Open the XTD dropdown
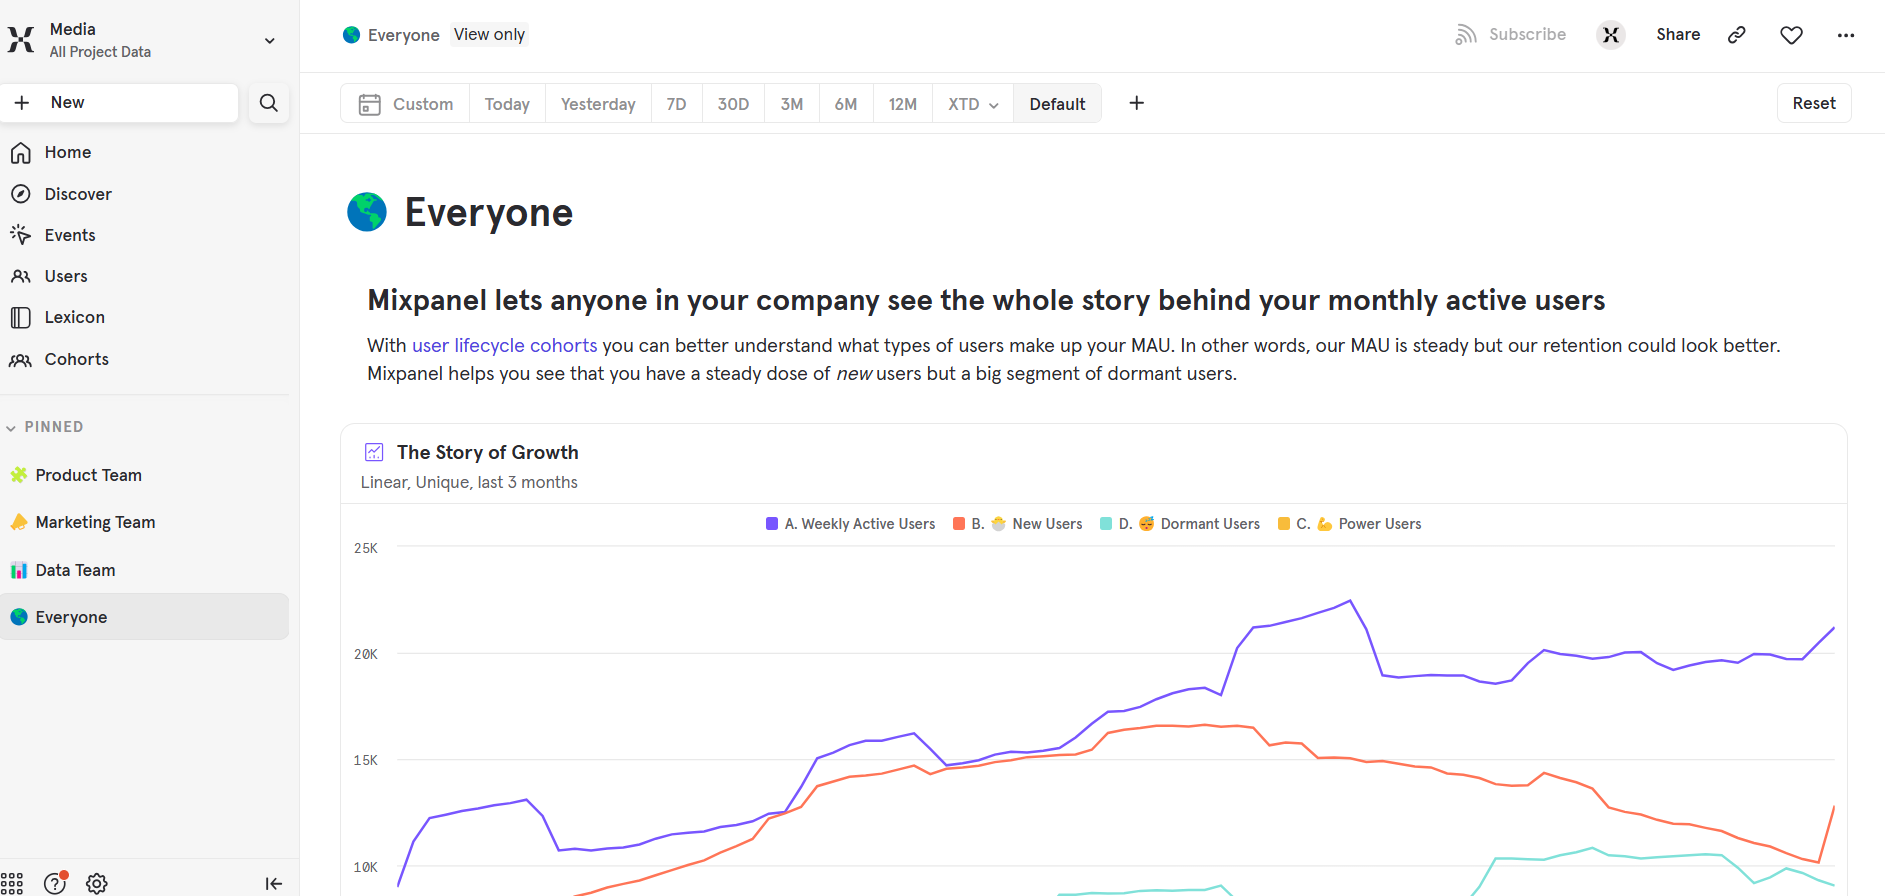Screen dimensions: 1885x896 click(973, 104)
